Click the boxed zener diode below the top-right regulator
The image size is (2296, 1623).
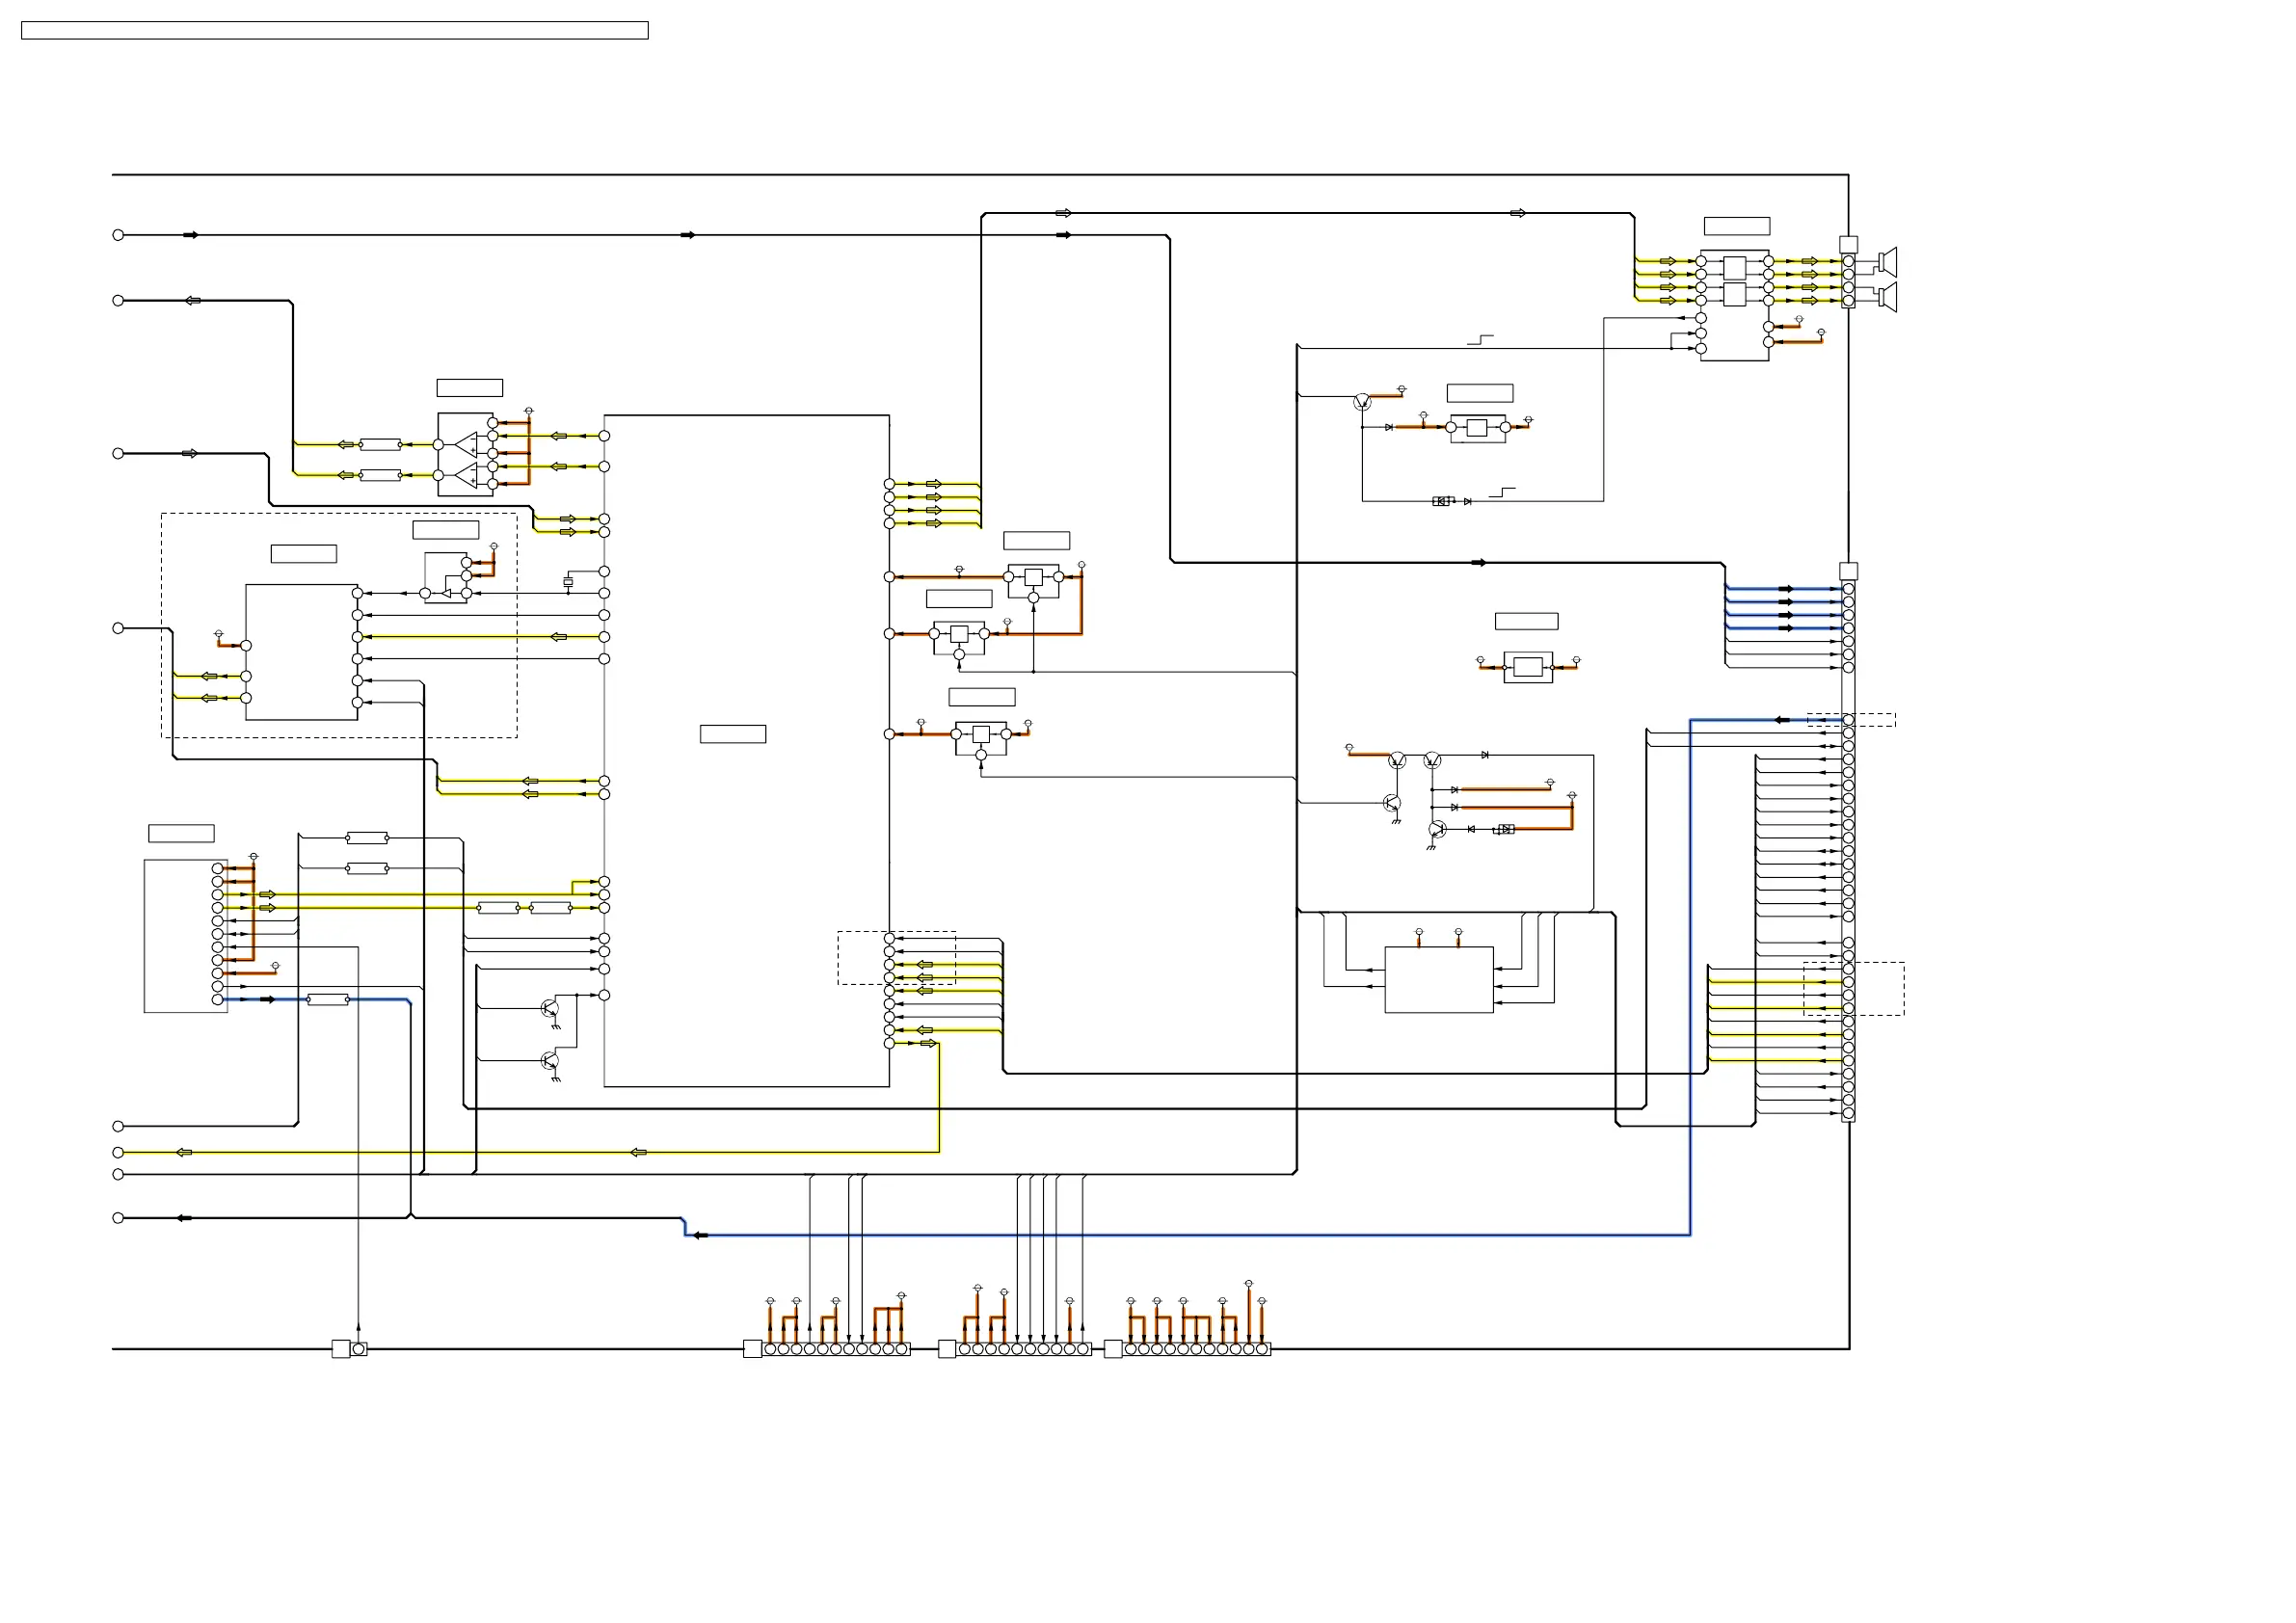tap(1441, 501)
